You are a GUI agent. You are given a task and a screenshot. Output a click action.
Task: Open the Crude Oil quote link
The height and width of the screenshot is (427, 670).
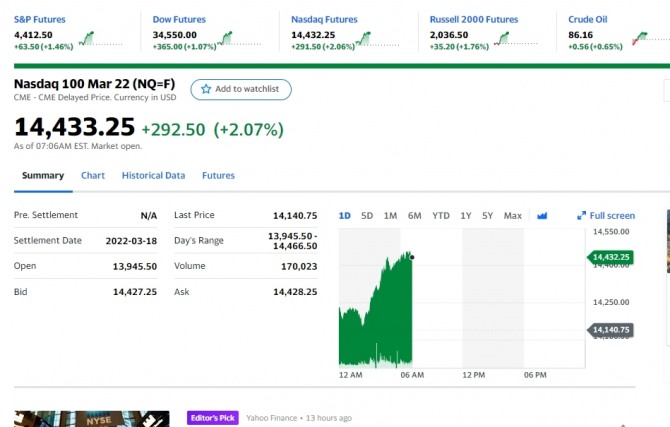587,19
